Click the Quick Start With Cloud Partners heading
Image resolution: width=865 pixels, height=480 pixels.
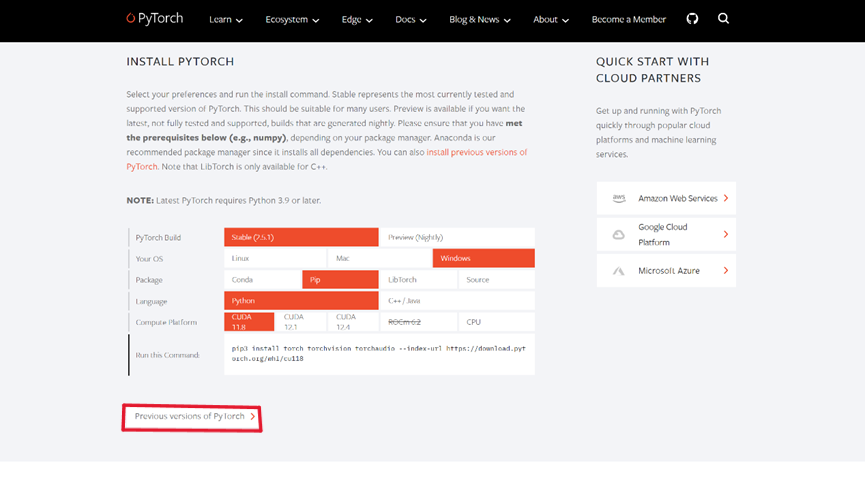pyautogui.click(x=653, y=70)
